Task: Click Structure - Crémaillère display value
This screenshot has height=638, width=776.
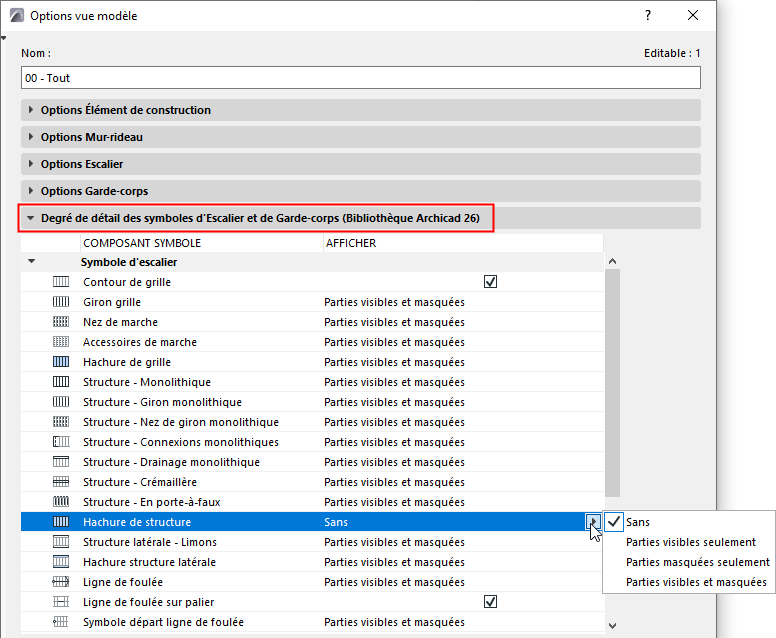Action: 394,482
